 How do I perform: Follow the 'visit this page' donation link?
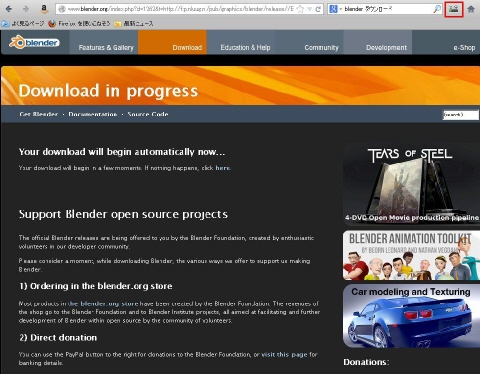point(284,354)
